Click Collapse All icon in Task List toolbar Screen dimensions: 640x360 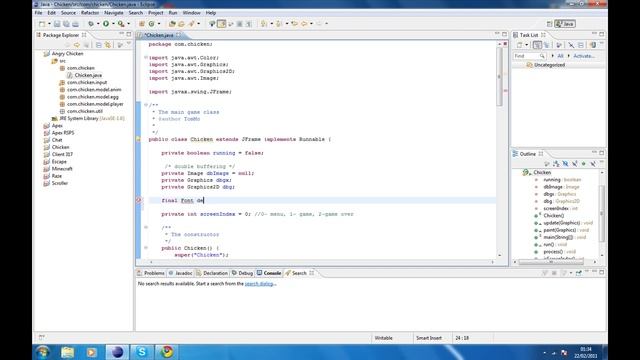point(581,45)
